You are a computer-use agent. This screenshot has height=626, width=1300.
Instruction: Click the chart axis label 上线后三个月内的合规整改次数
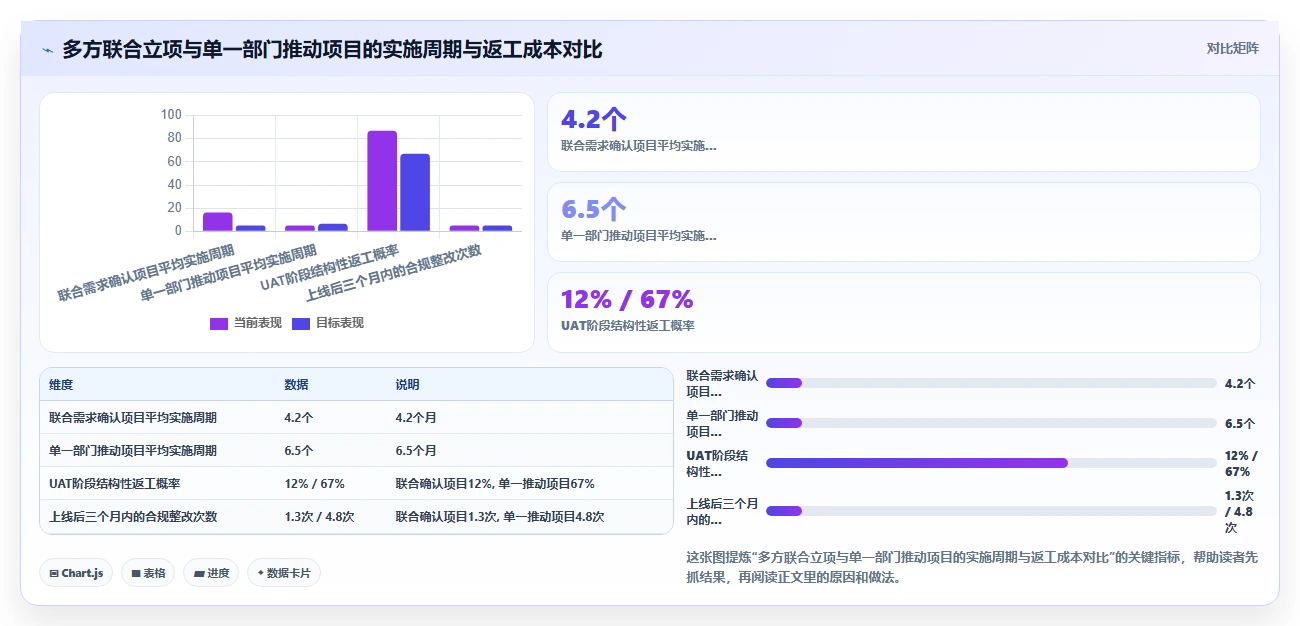pyautogui.click(x=394, y=272)
